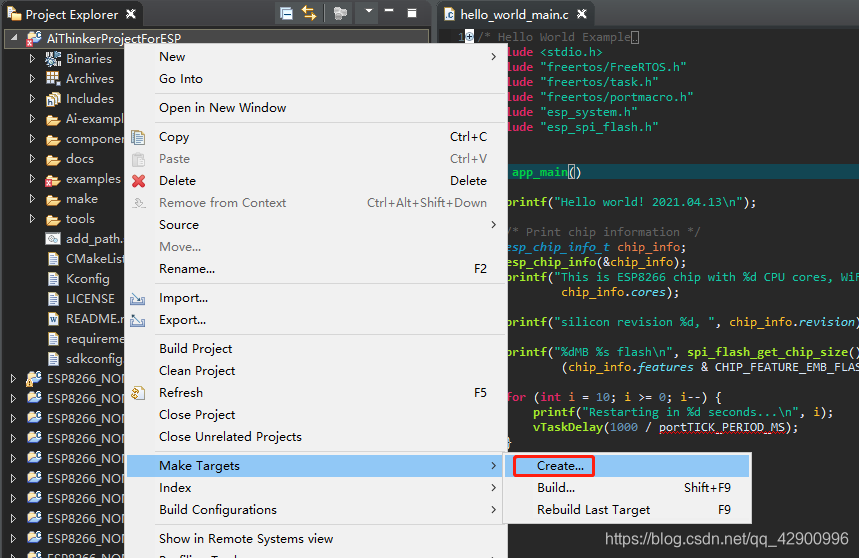Click Rebuild Last Target

(x=627, y=510)
